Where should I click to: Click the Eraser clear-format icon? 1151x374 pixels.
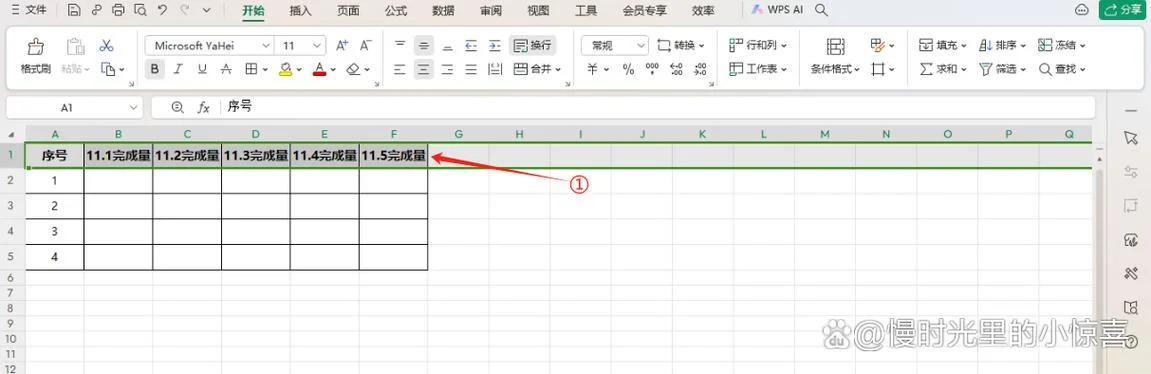tap(354, 69)
